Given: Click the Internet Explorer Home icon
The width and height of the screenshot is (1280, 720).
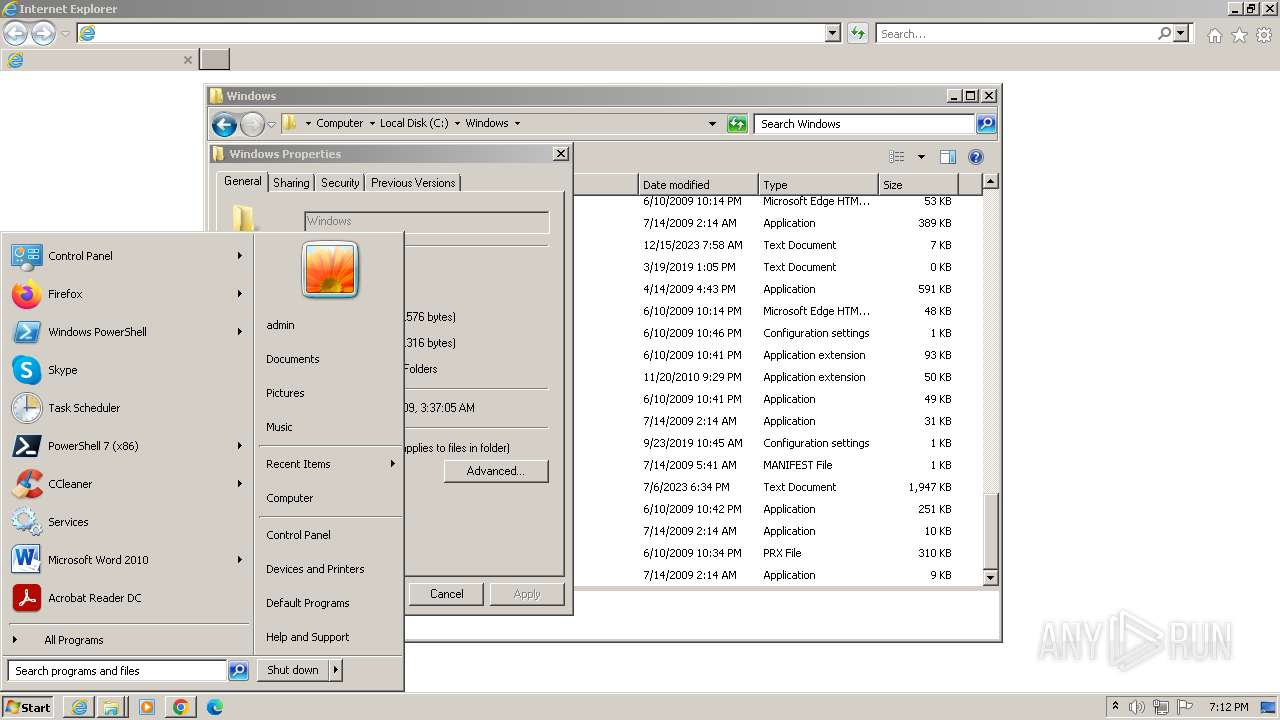Looking at the screenshot, I should tap(1214, 35).
